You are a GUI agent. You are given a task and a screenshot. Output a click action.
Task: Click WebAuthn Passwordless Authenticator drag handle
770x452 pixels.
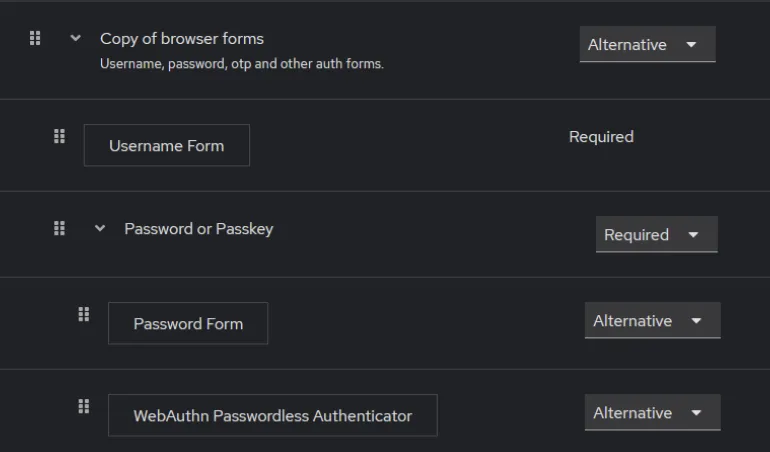pyautogui.click(x=84, y=406)
